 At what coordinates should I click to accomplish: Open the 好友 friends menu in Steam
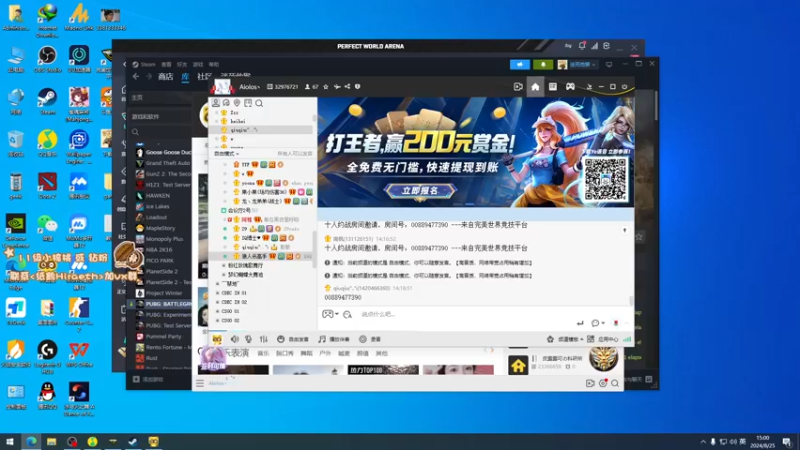point(182,65)
